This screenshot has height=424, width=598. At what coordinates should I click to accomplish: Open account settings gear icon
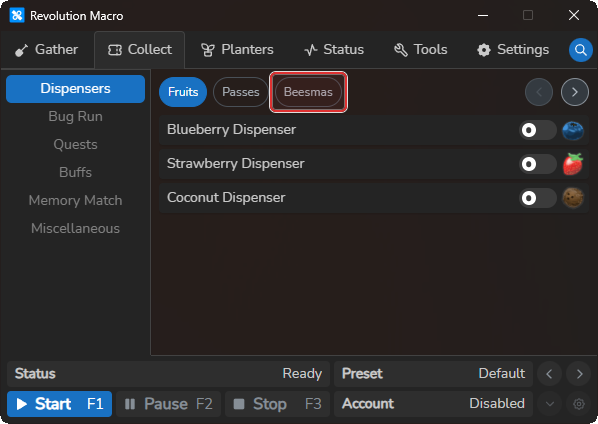tap(579, 404)
